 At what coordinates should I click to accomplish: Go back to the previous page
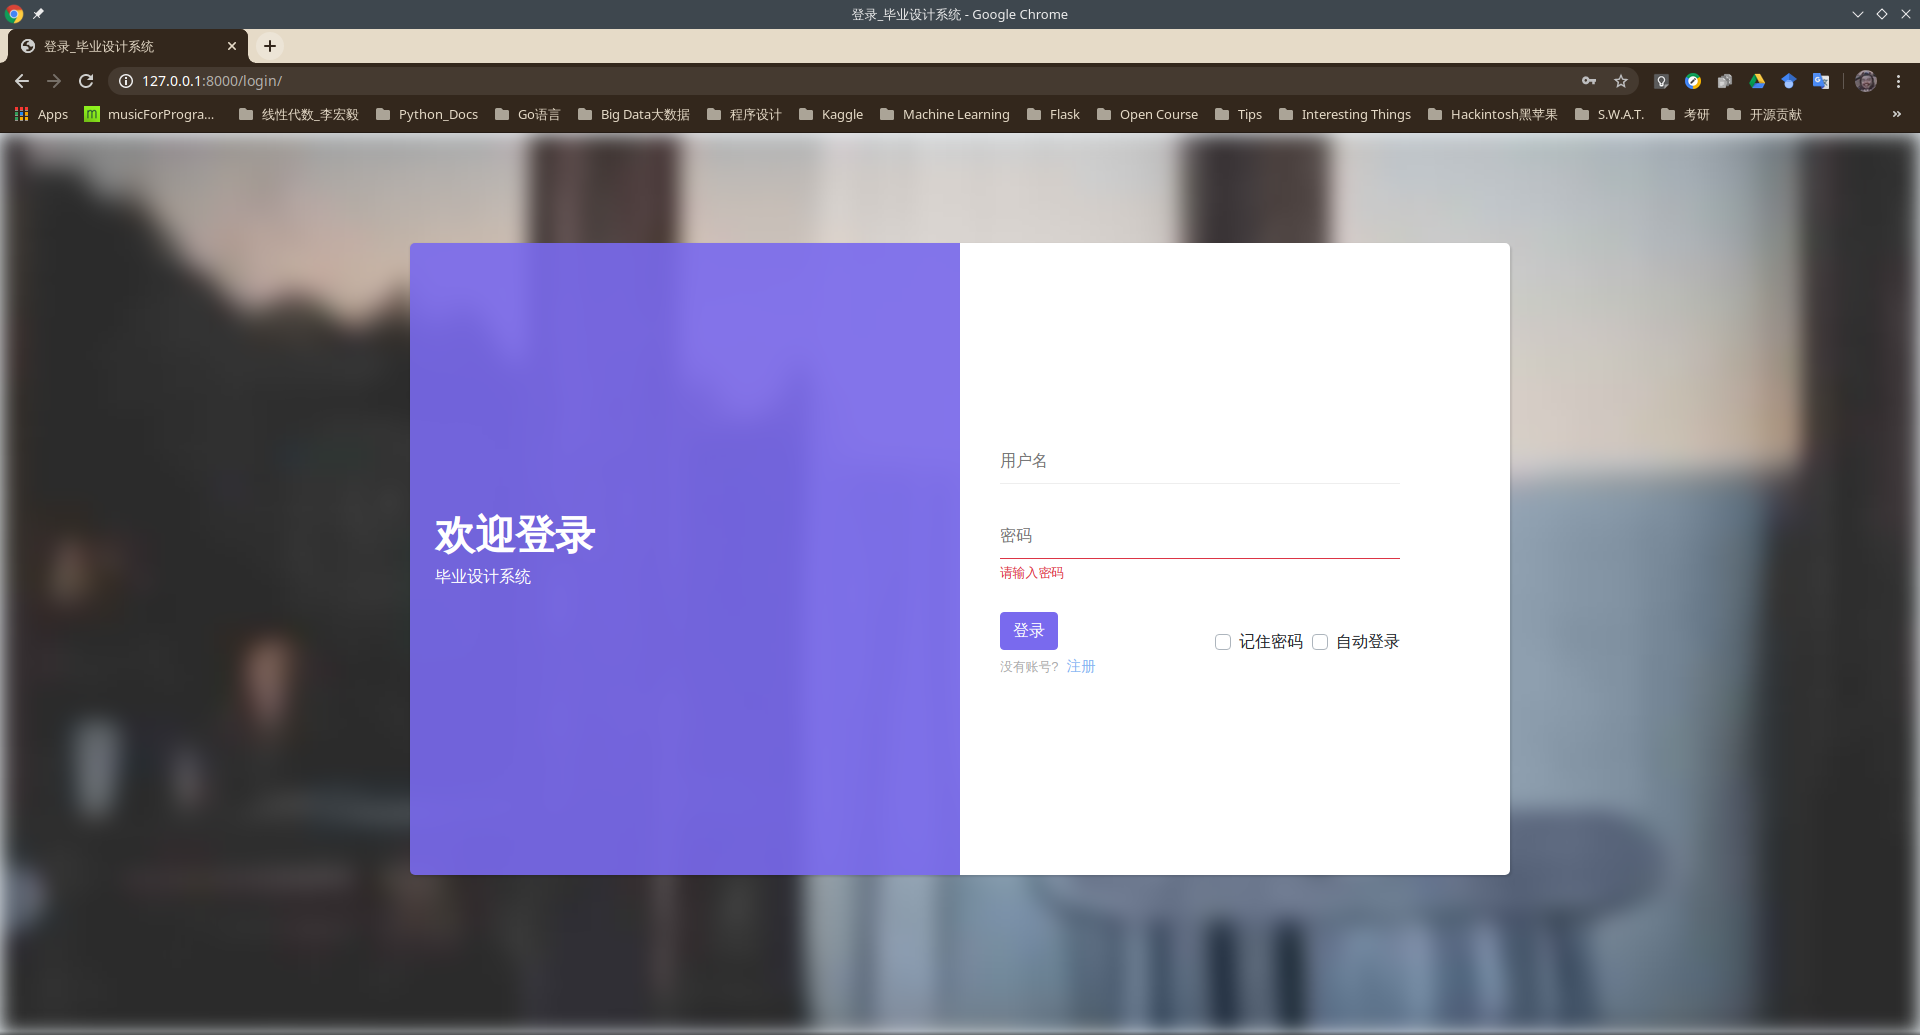tap(22, 81)
